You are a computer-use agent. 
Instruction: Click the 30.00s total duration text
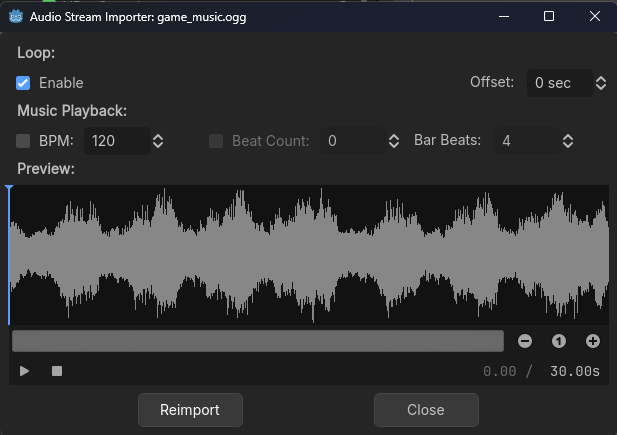point(575,371)
